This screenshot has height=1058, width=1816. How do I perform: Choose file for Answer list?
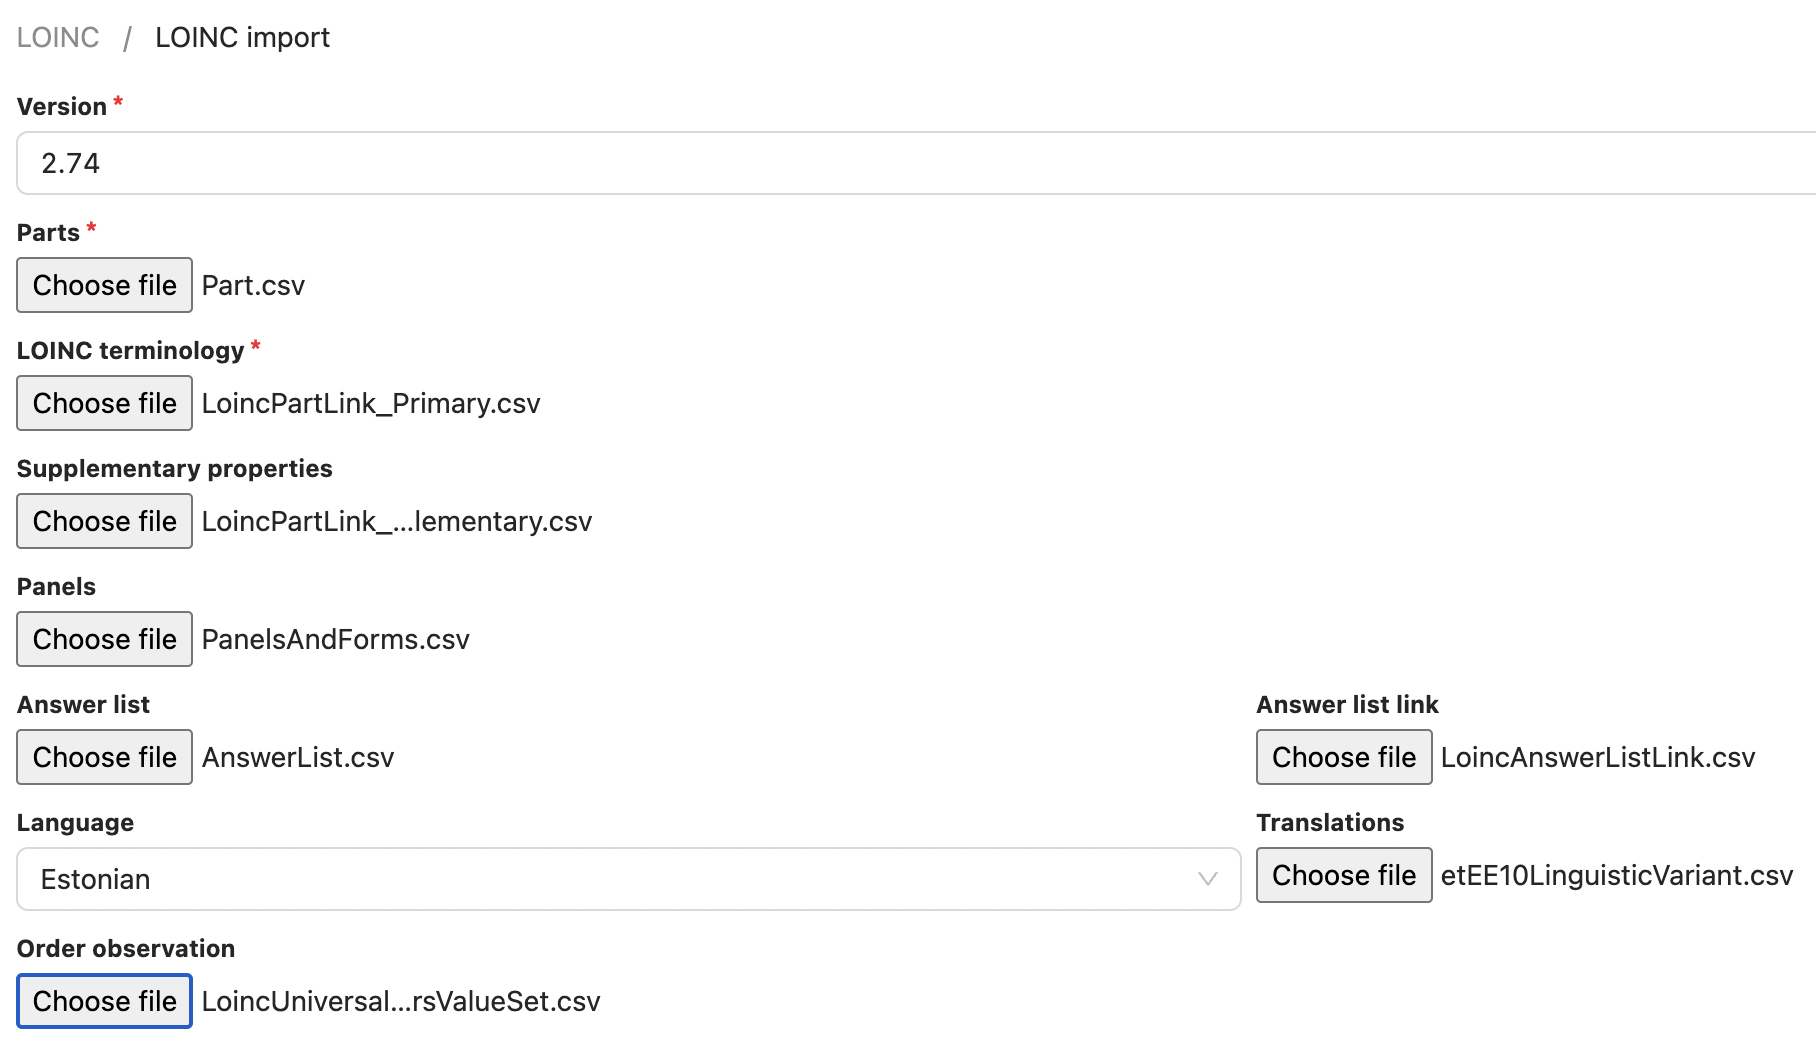point(104,757)
